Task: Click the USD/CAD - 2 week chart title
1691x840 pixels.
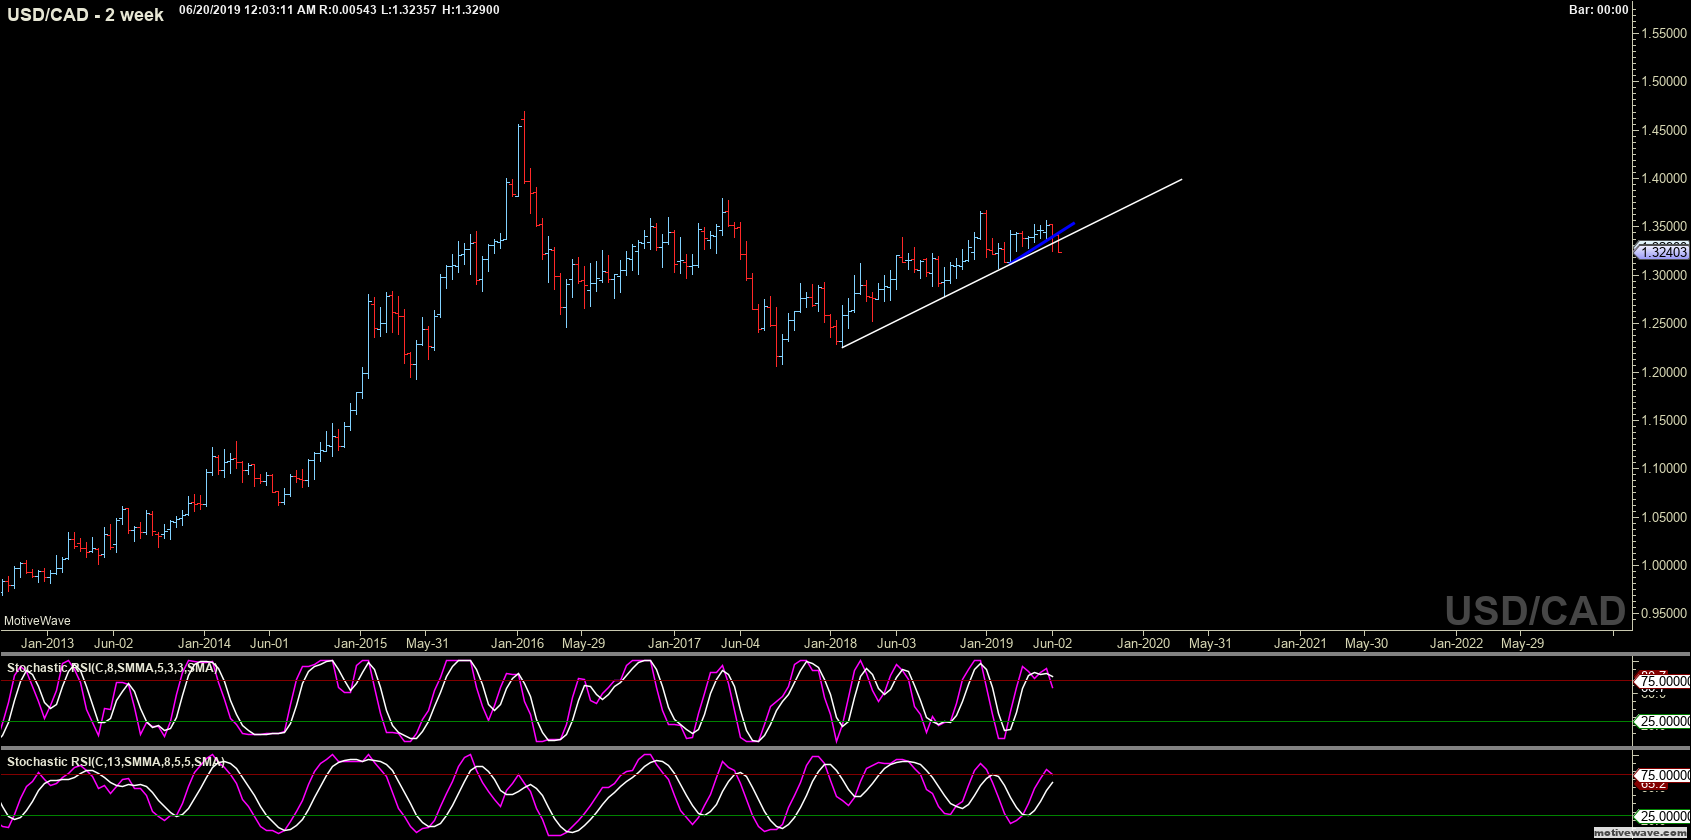Action: (85, 15)
